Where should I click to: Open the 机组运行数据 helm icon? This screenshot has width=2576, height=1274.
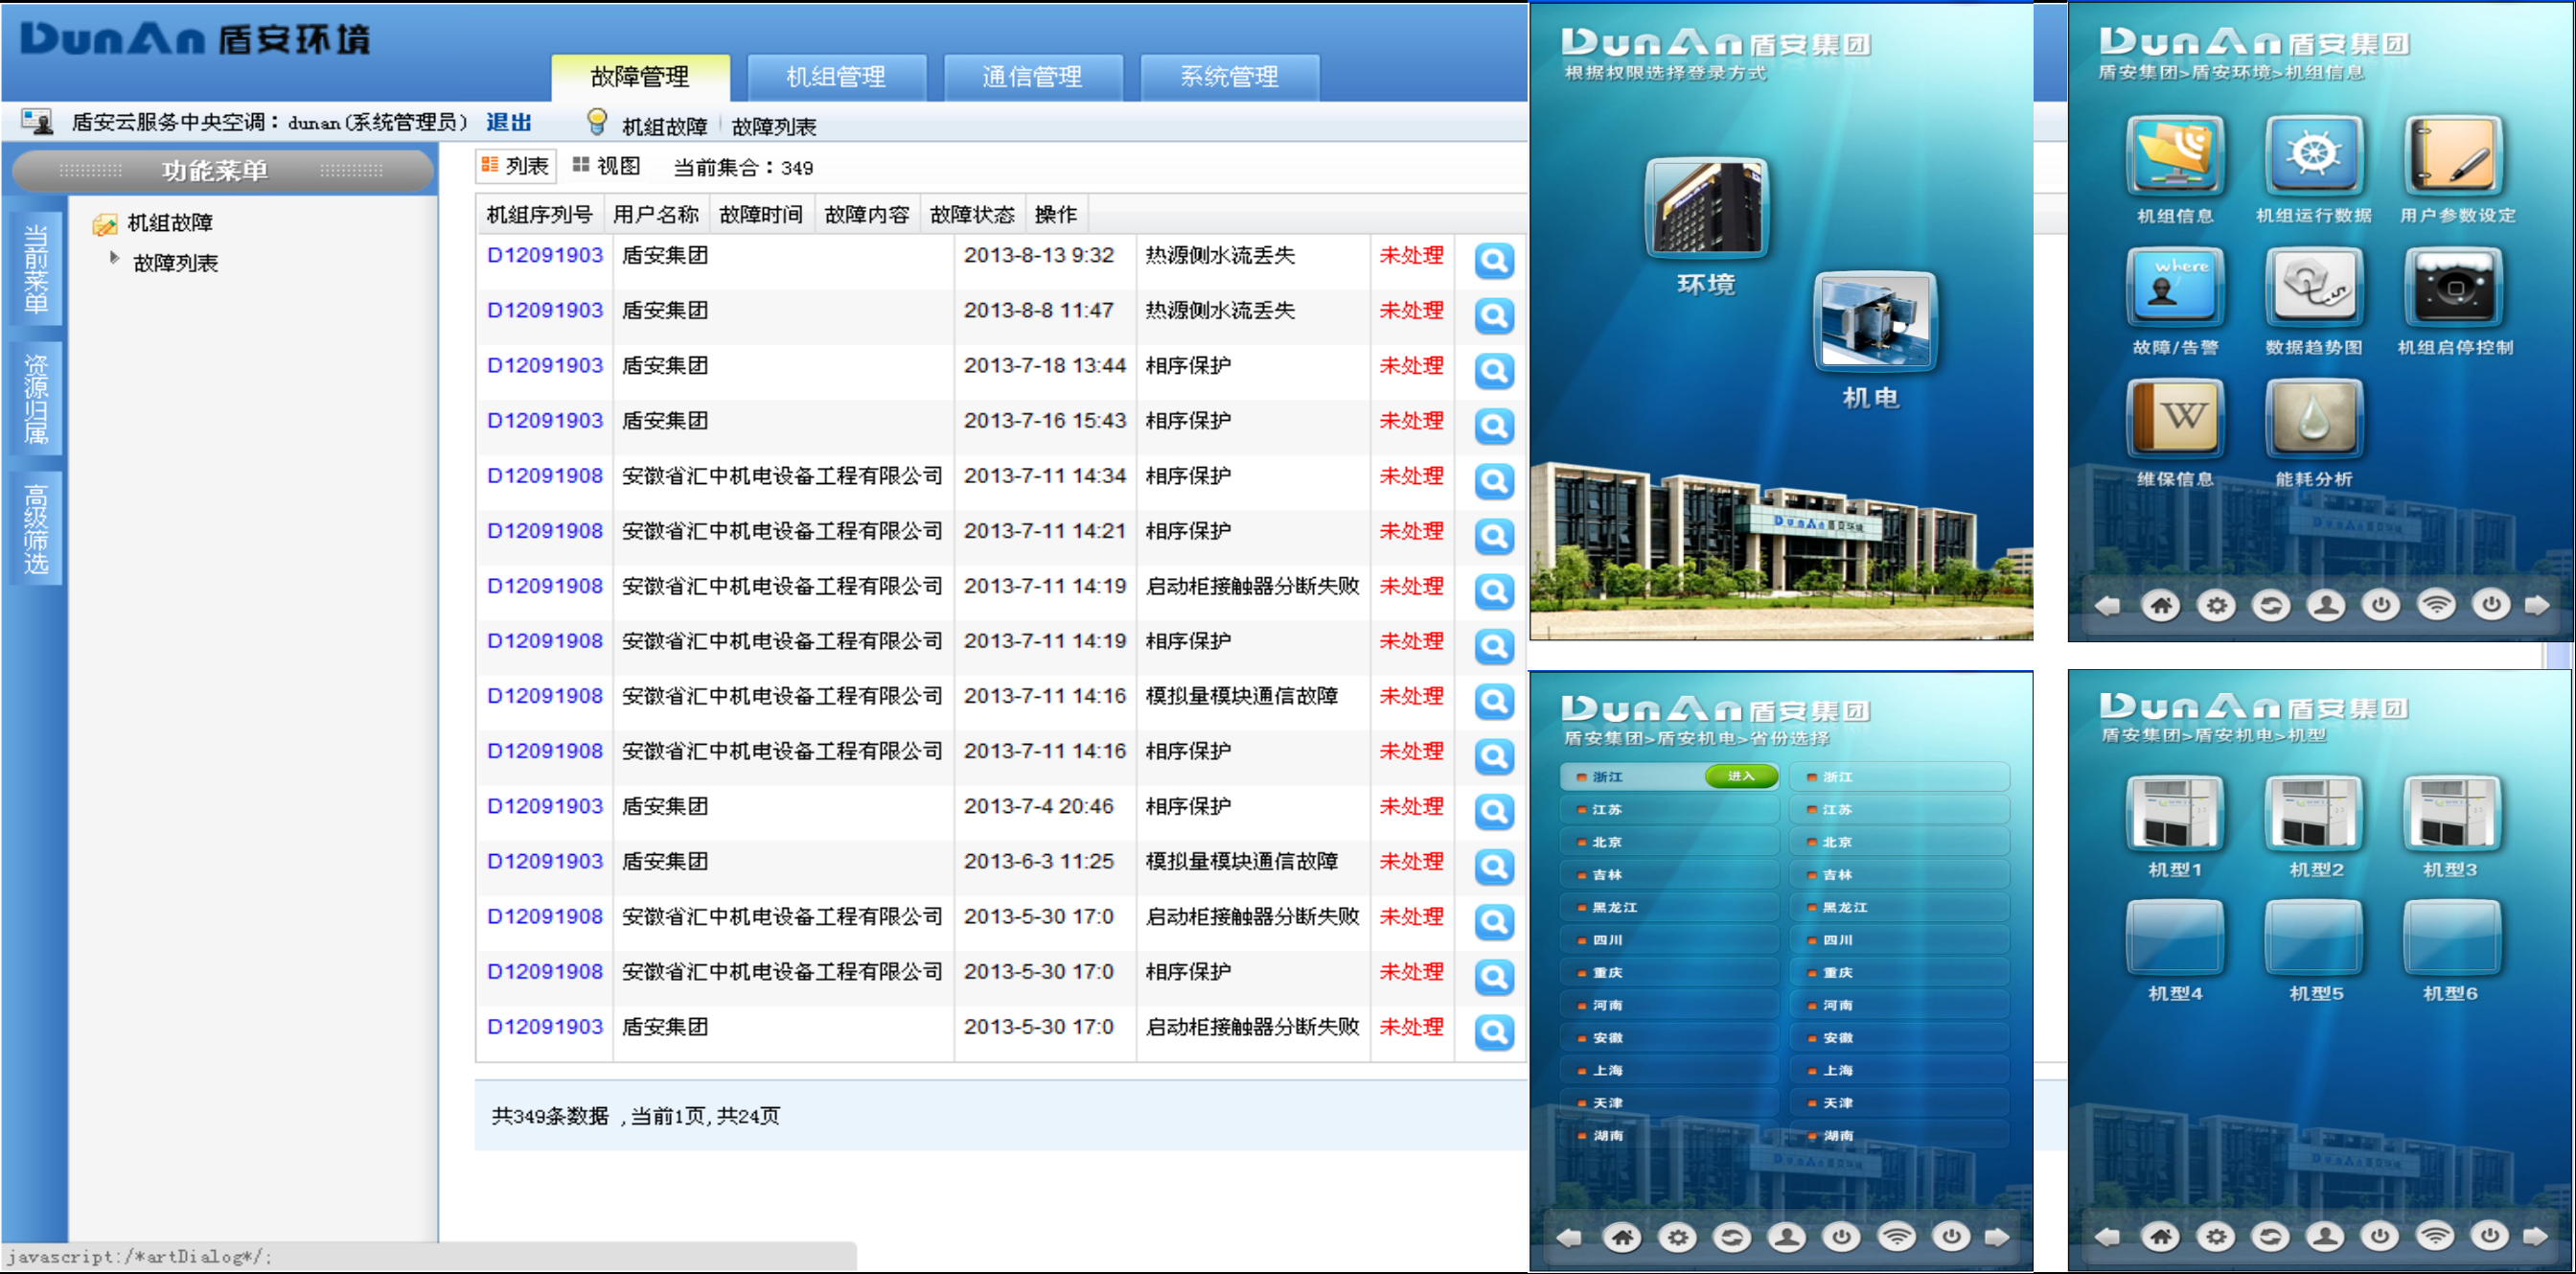(x=2313, y=155)
